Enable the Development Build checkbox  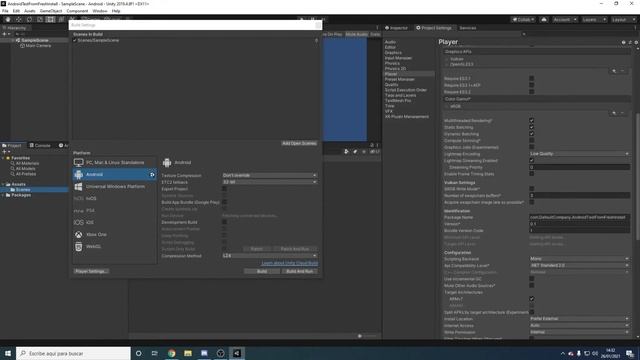click(224, 222)
